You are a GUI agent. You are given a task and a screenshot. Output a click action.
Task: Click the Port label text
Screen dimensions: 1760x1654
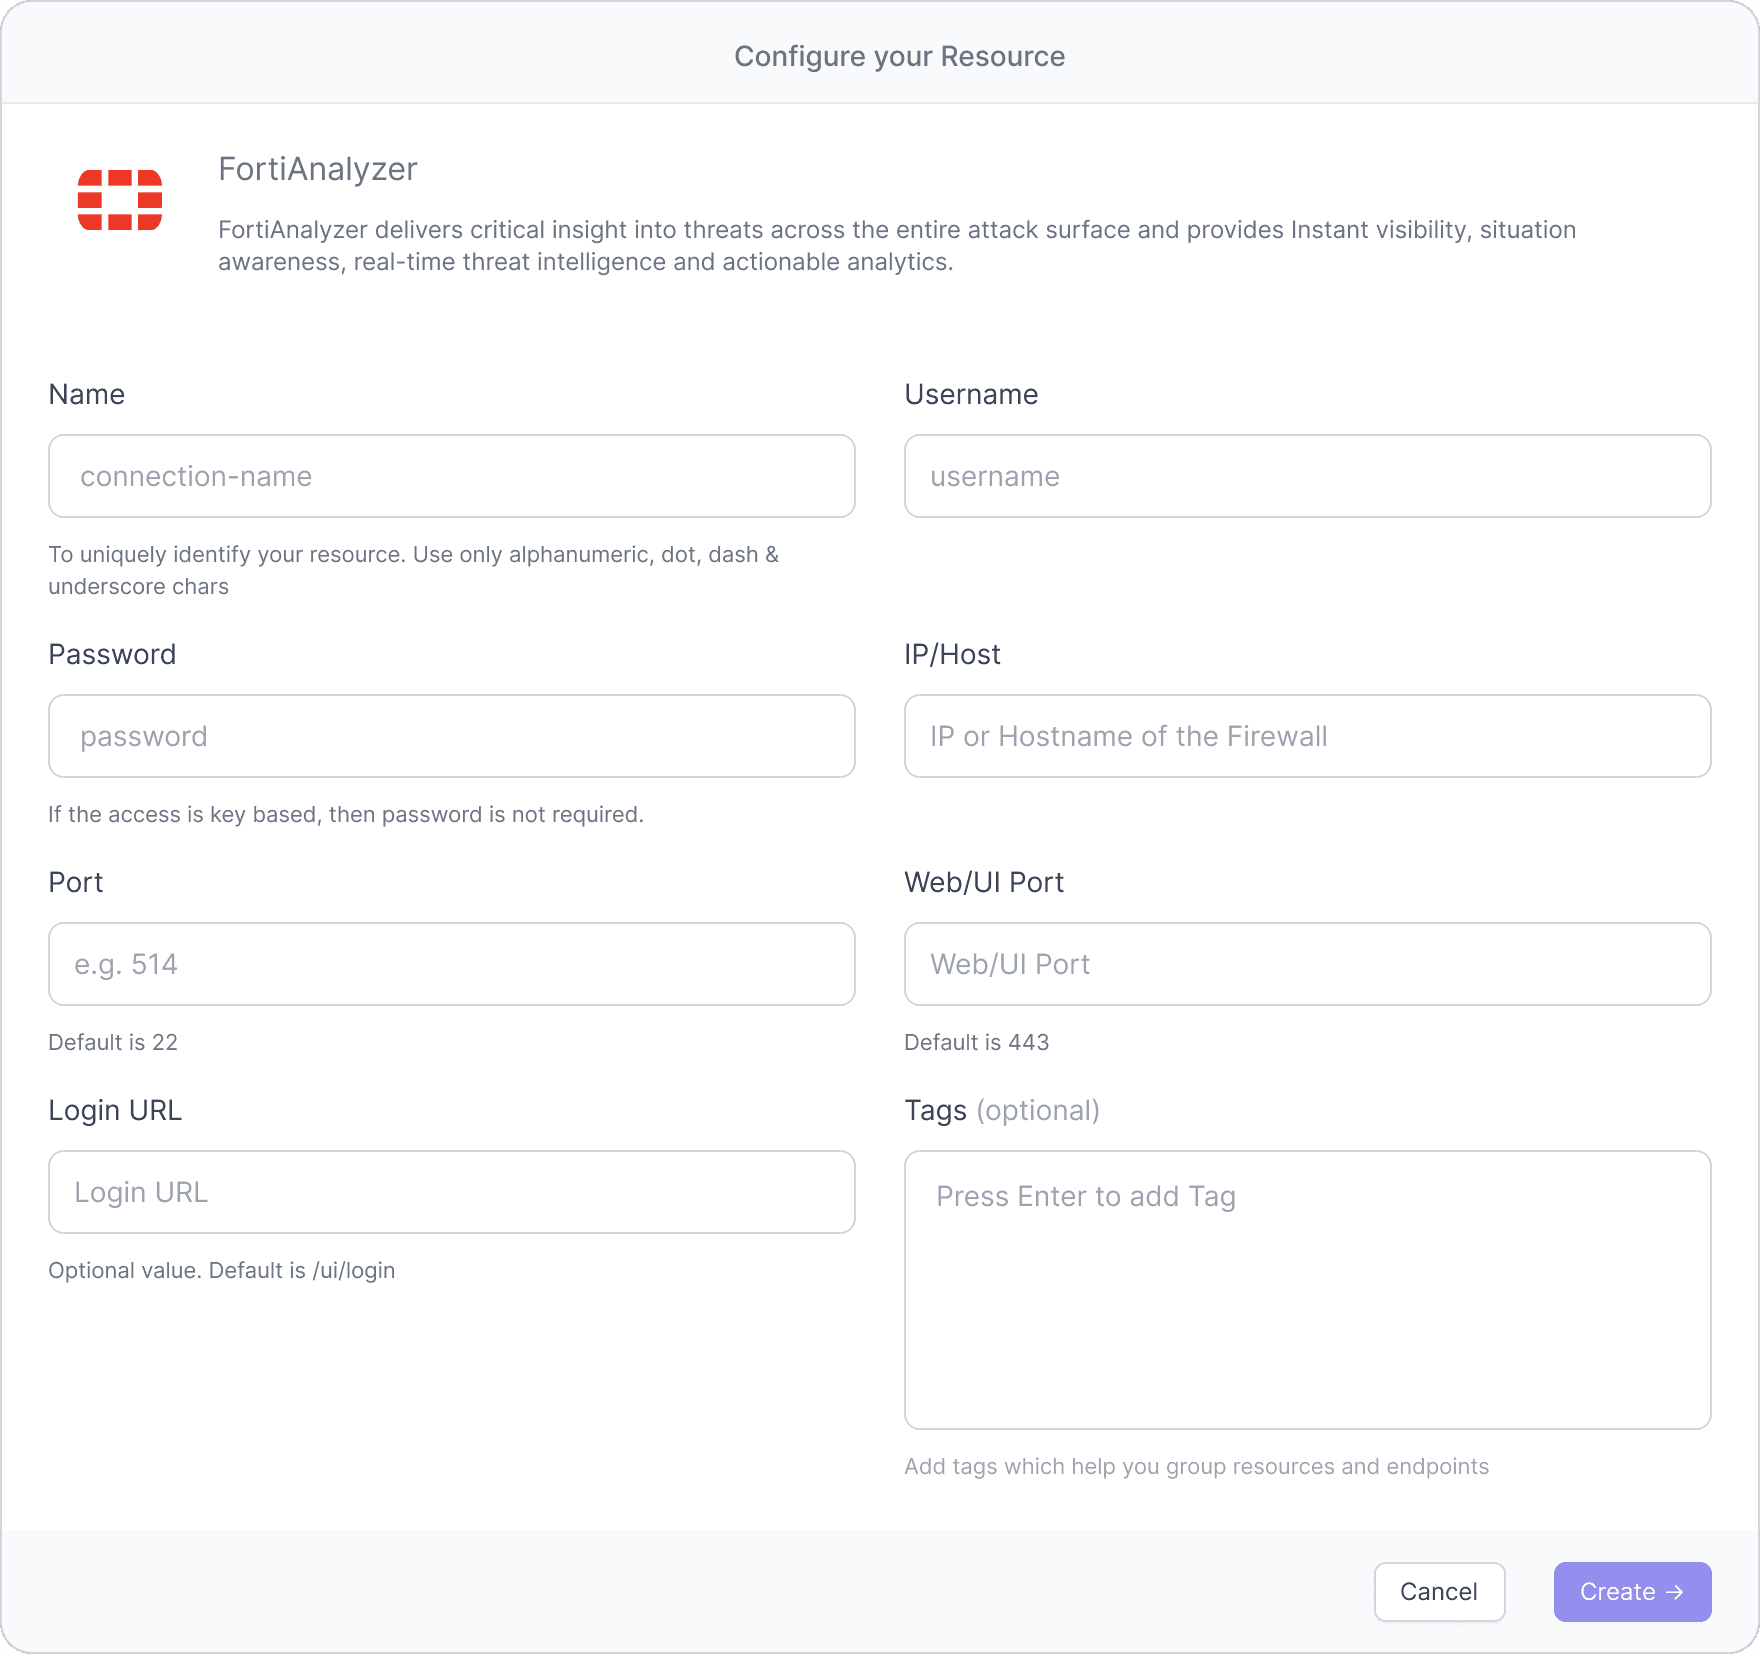point(76,882)
